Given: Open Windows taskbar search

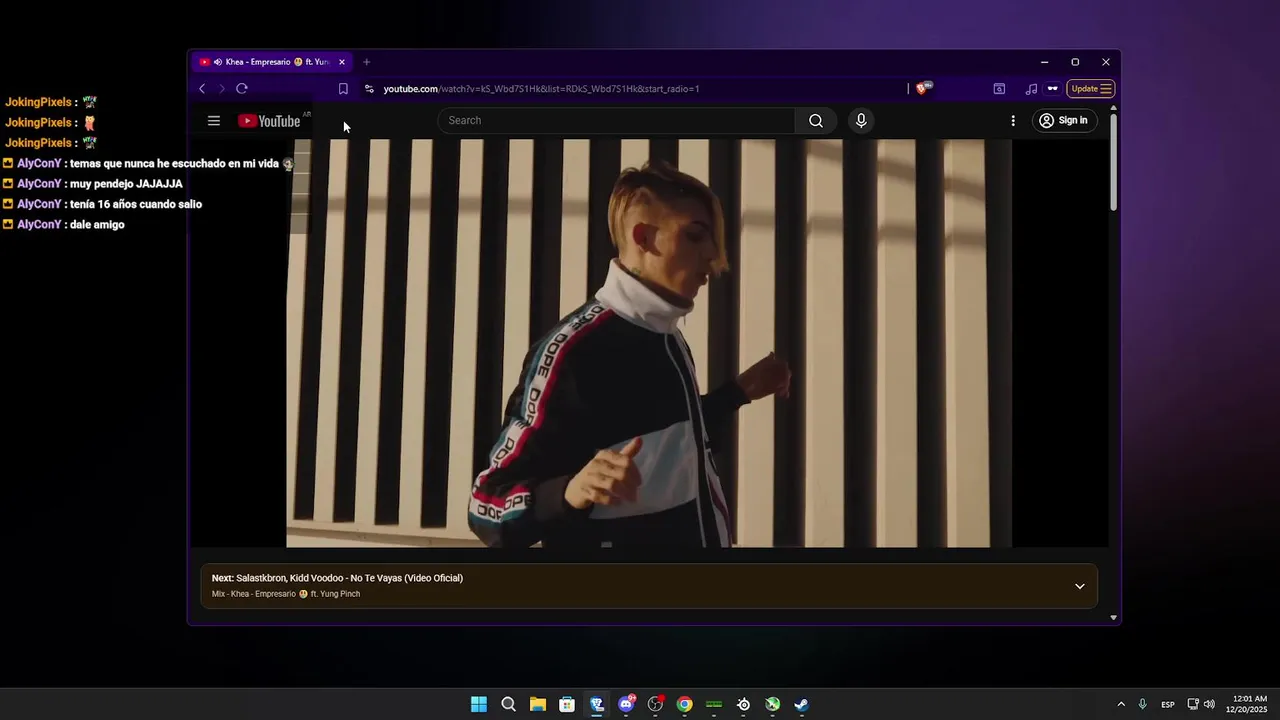Looking at the screenshot, I should [508, 704].
